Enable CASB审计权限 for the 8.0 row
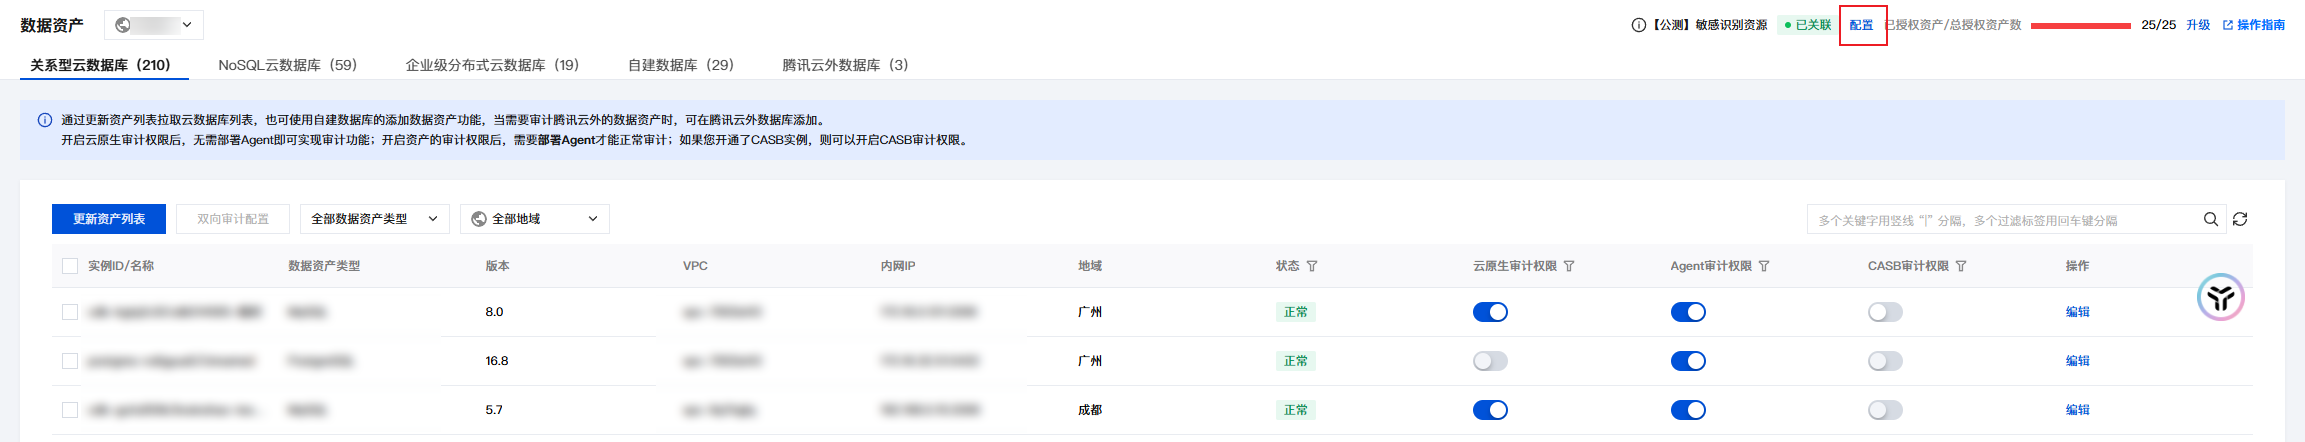 point(1885,312)
